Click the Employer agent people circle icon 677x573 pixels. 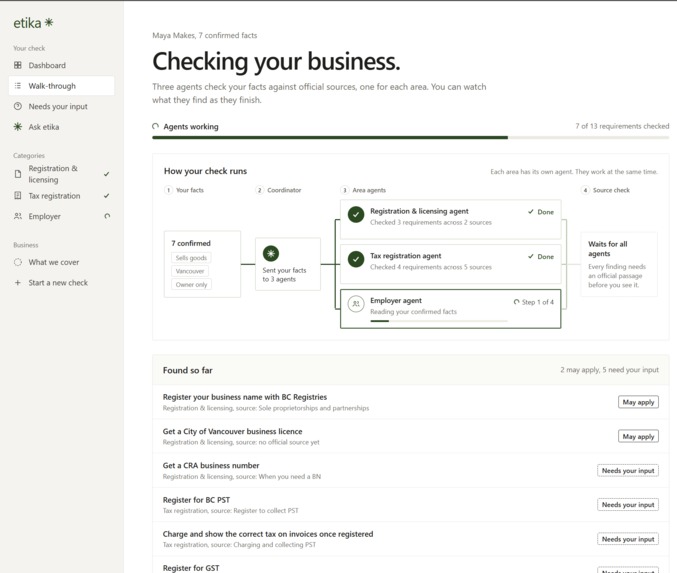[x=356, y=304]
